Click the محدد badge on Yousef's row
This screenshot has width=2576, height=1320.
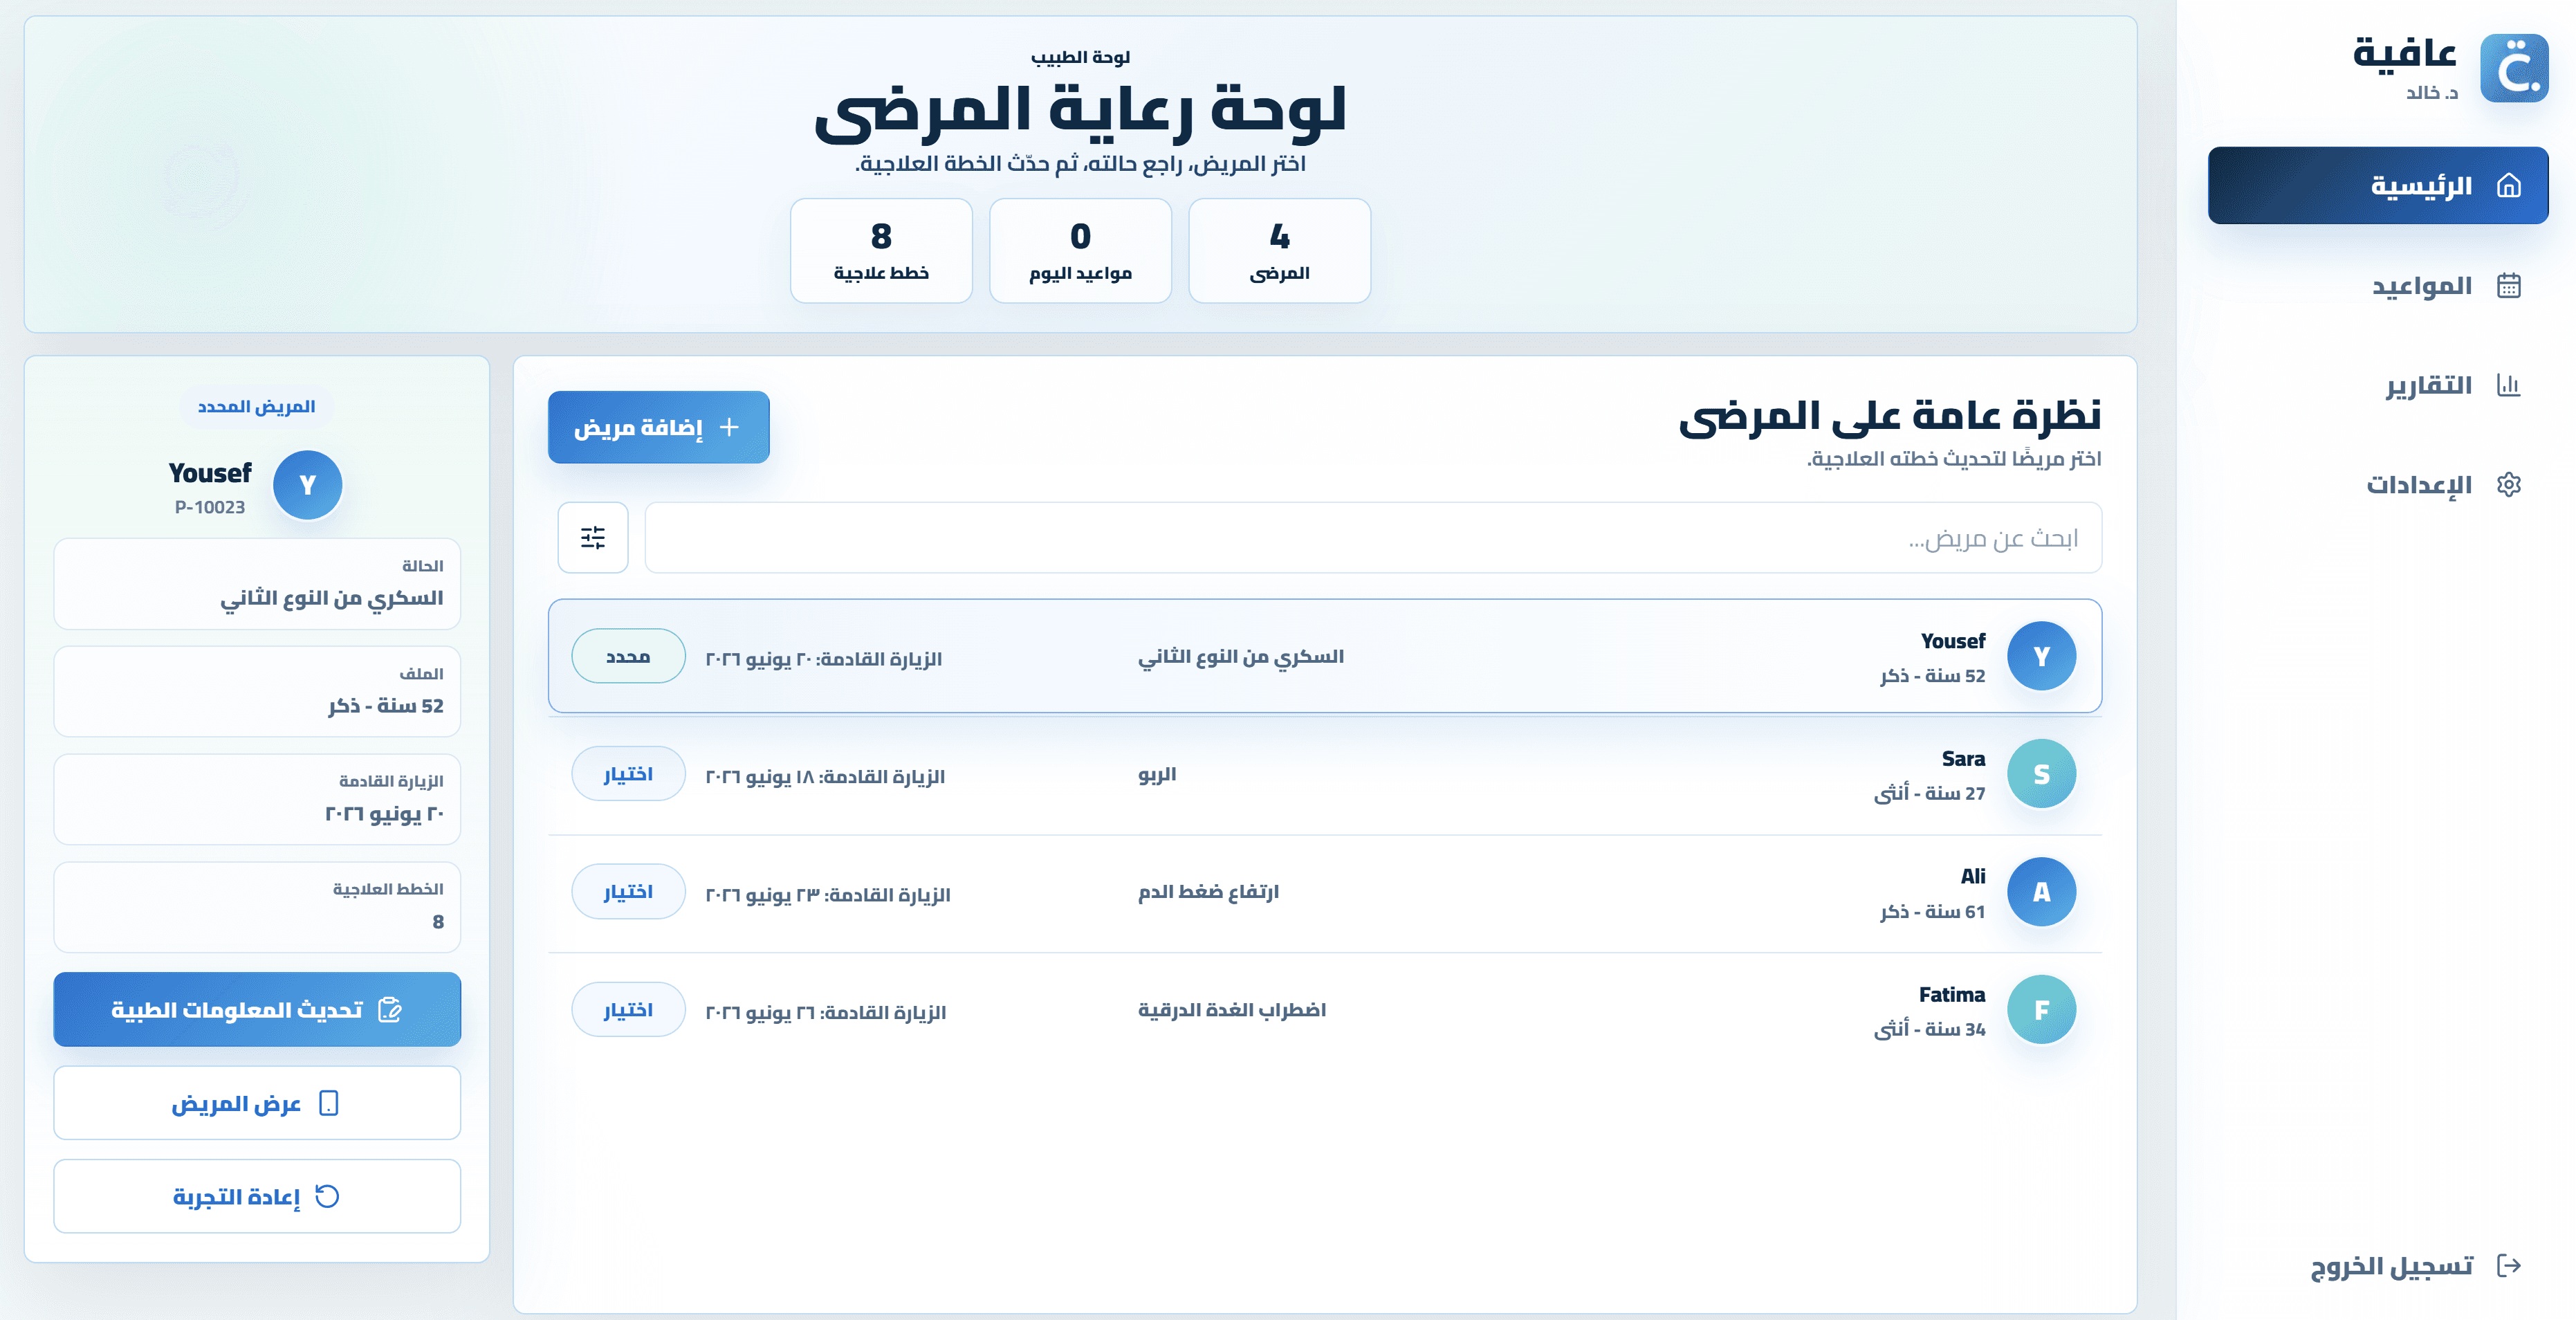tap(628, 656)
